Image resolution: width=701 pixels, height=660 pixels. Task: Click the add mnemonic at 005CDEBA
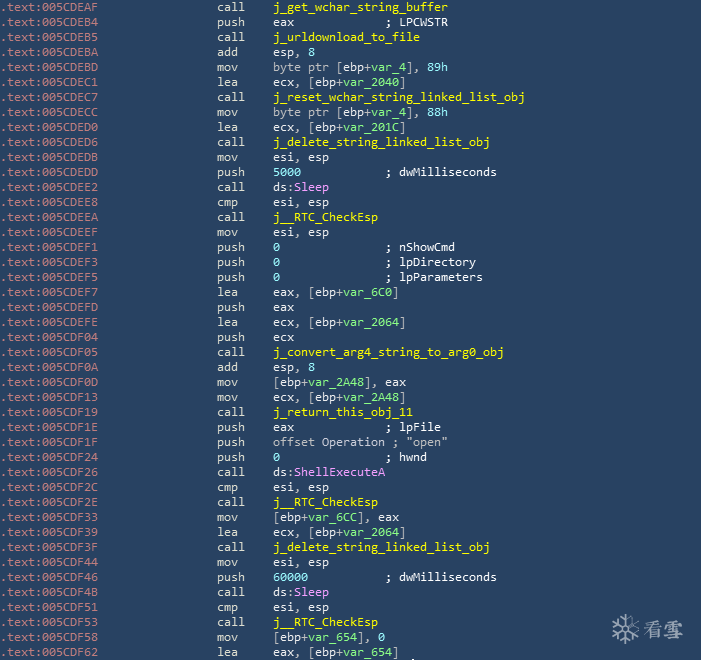[x=228, y=52]
